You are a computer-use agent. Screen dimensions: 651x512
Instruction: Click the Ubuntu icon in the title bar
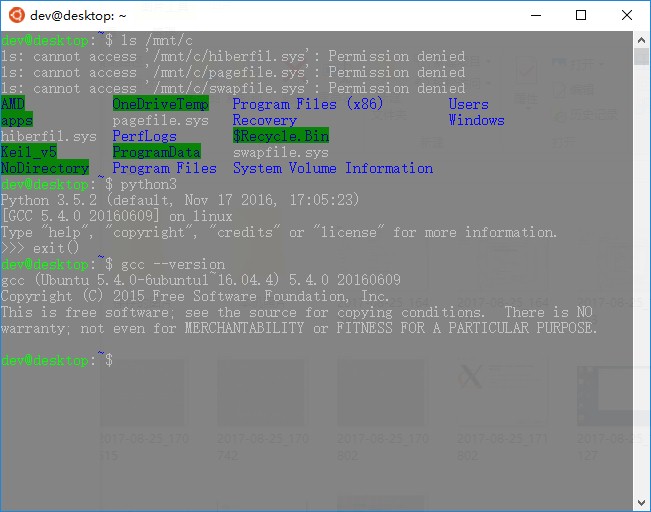click(x=16, y=15)
